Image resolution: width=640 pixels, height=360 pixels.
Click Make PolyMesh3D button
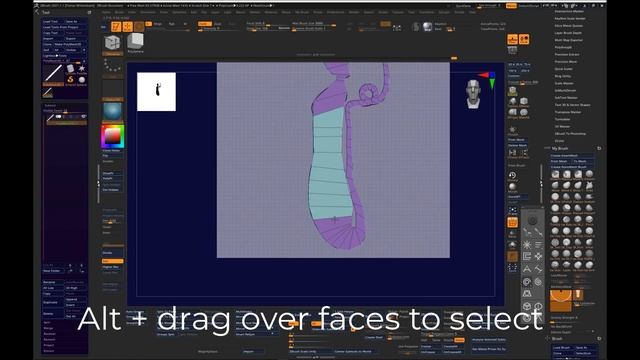tap(70, 44)
